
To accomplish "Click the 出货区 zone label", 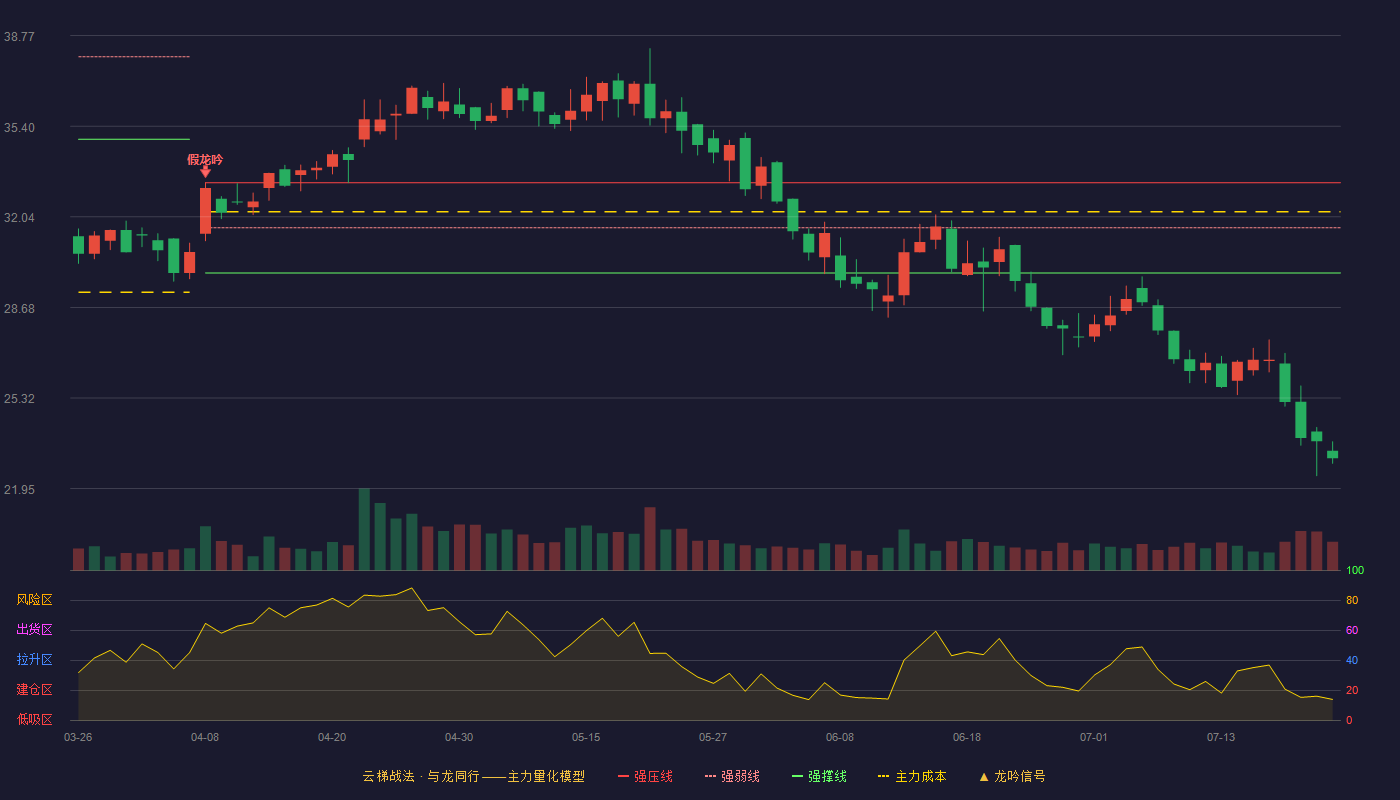I will 34,630.
